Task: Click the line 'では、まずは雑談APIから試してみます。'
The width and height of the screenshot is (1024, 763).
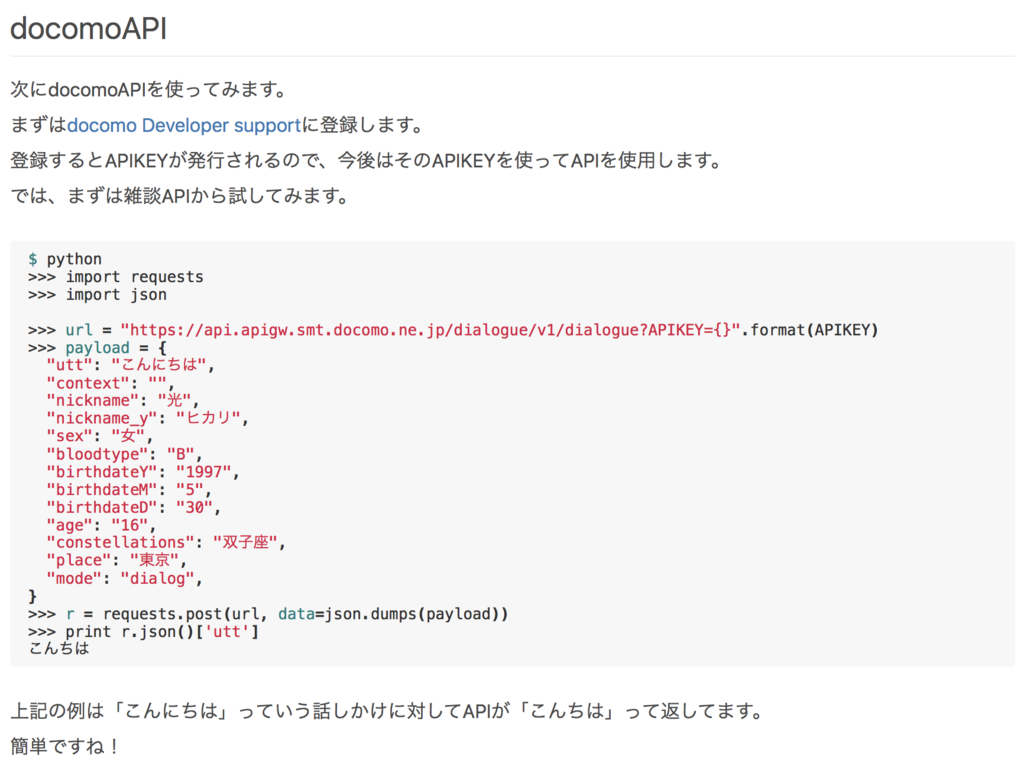Action: coord(182,195)
